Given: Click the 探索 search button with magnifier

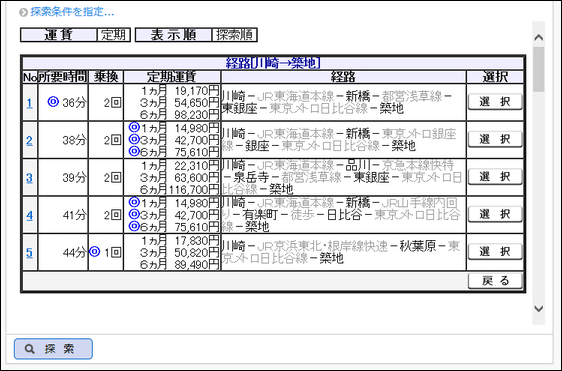Looking at the screenshot, I should coord(53,349).
